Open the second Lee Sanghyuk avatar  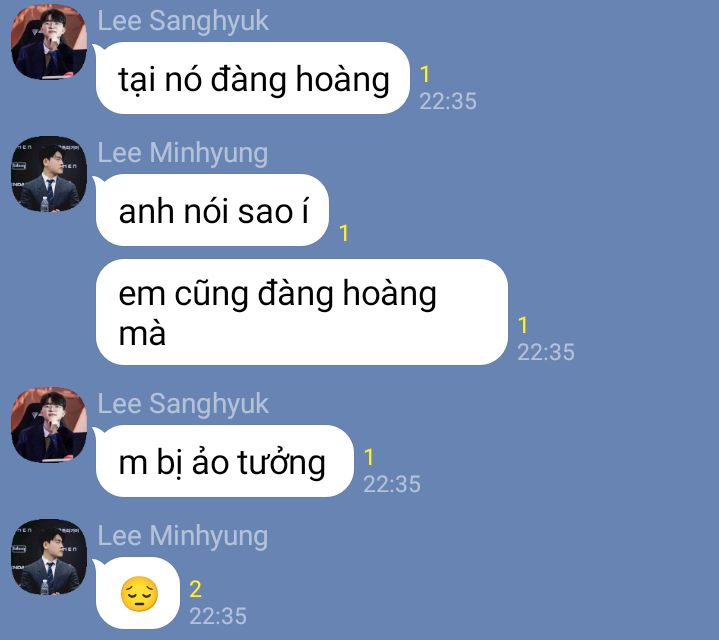49,425
